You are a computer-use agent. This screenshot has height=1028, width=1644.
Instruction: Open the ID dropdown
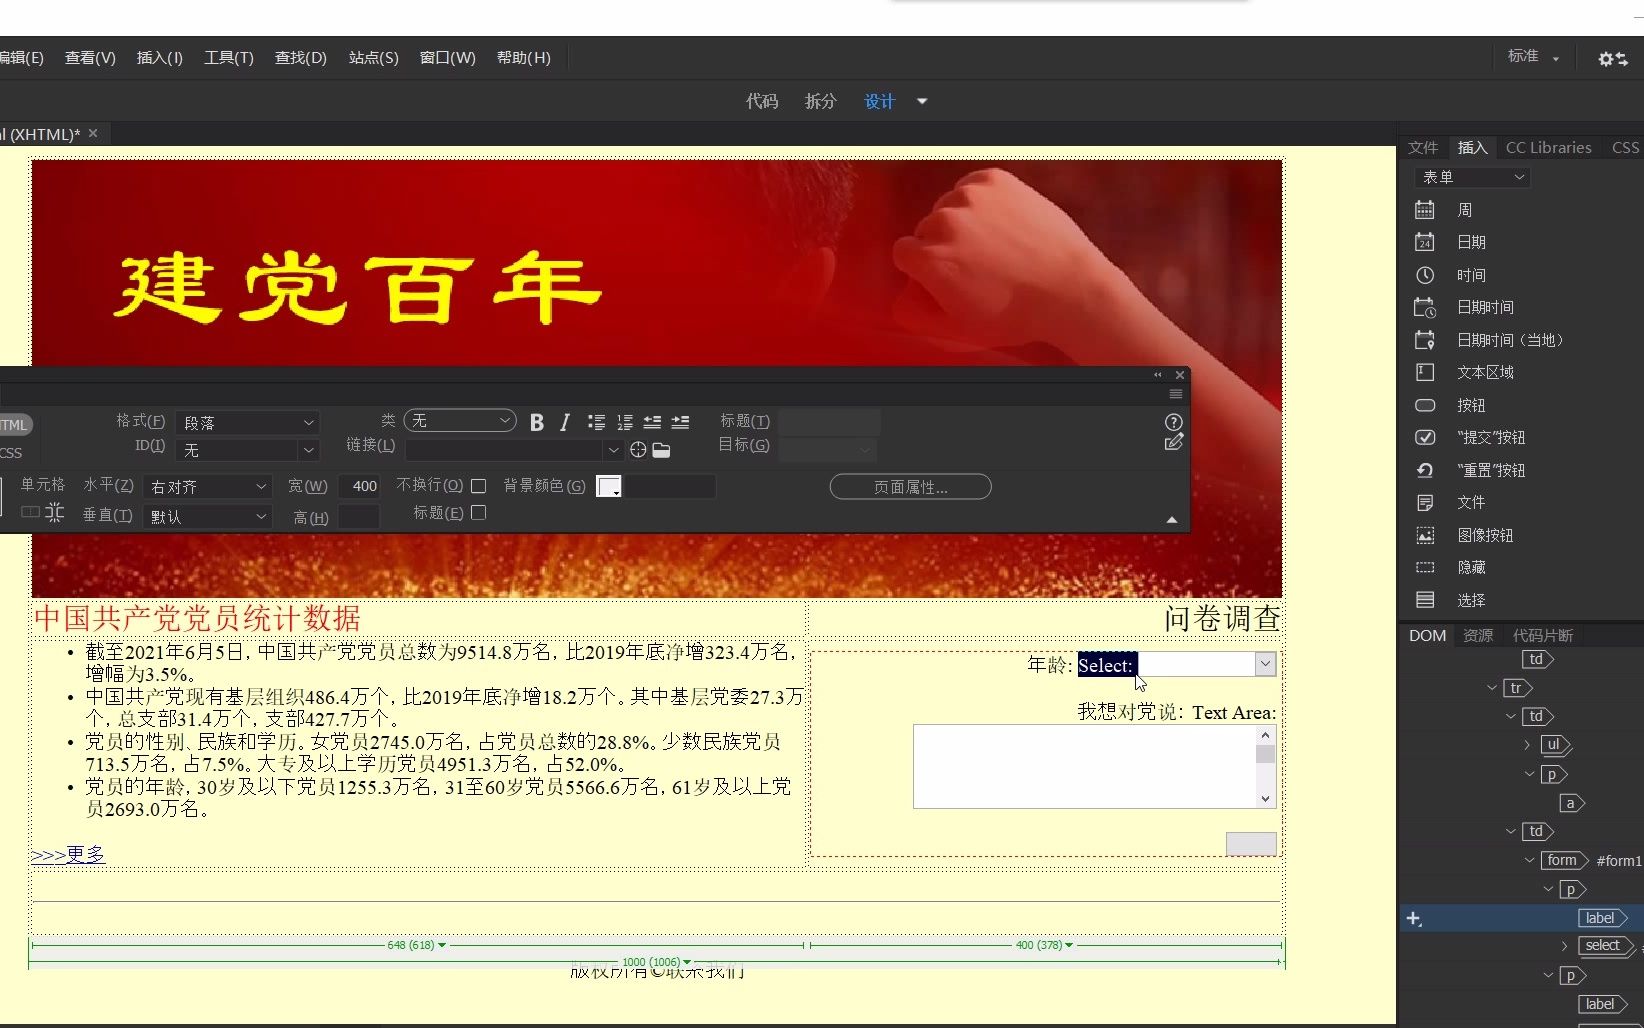tap(247, 450)
